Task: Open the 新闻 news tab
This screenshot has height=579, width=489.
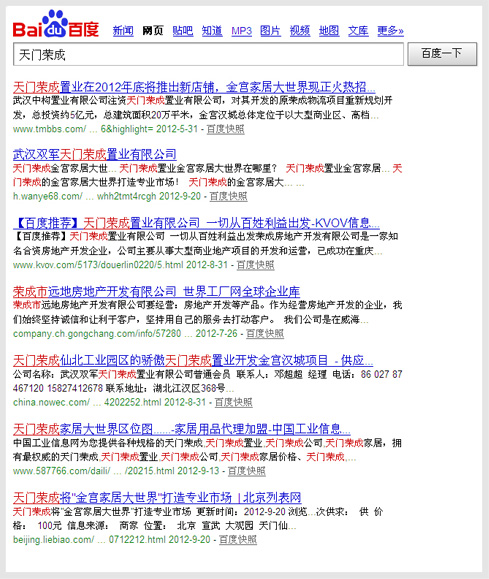Action: click(123, 31)
